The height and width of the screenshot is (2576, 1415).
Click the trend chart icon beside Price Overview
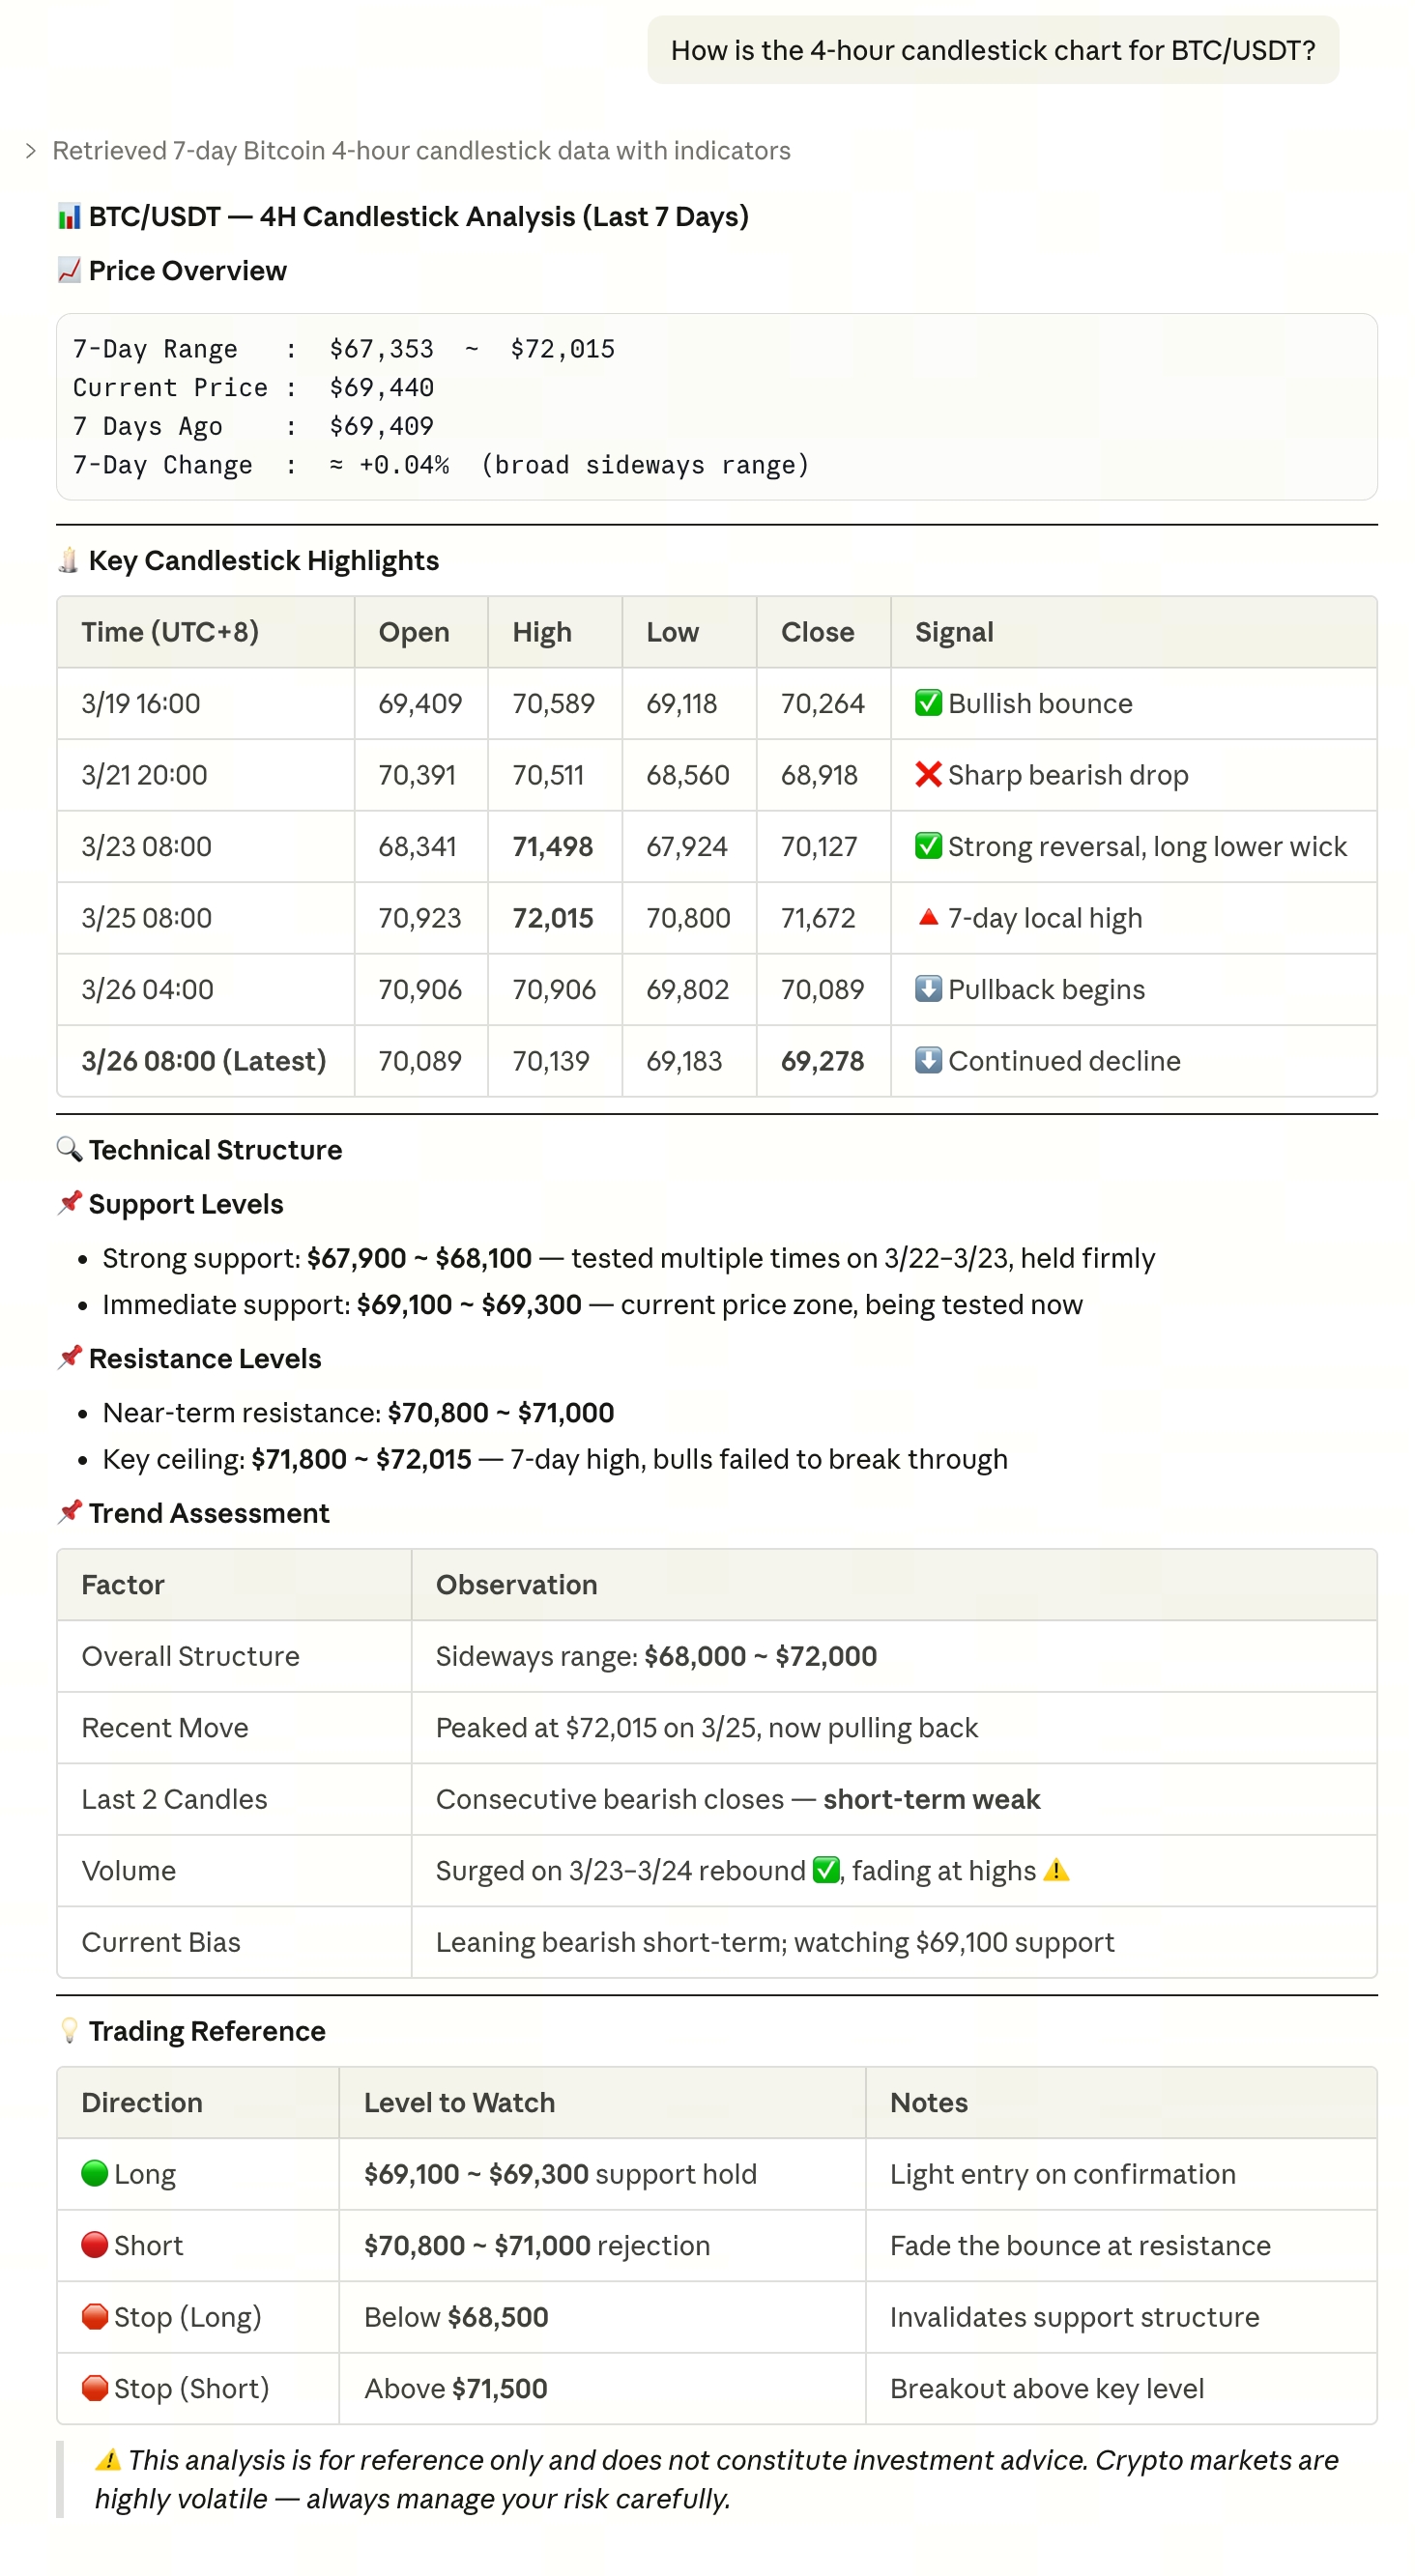coord(69,271)
